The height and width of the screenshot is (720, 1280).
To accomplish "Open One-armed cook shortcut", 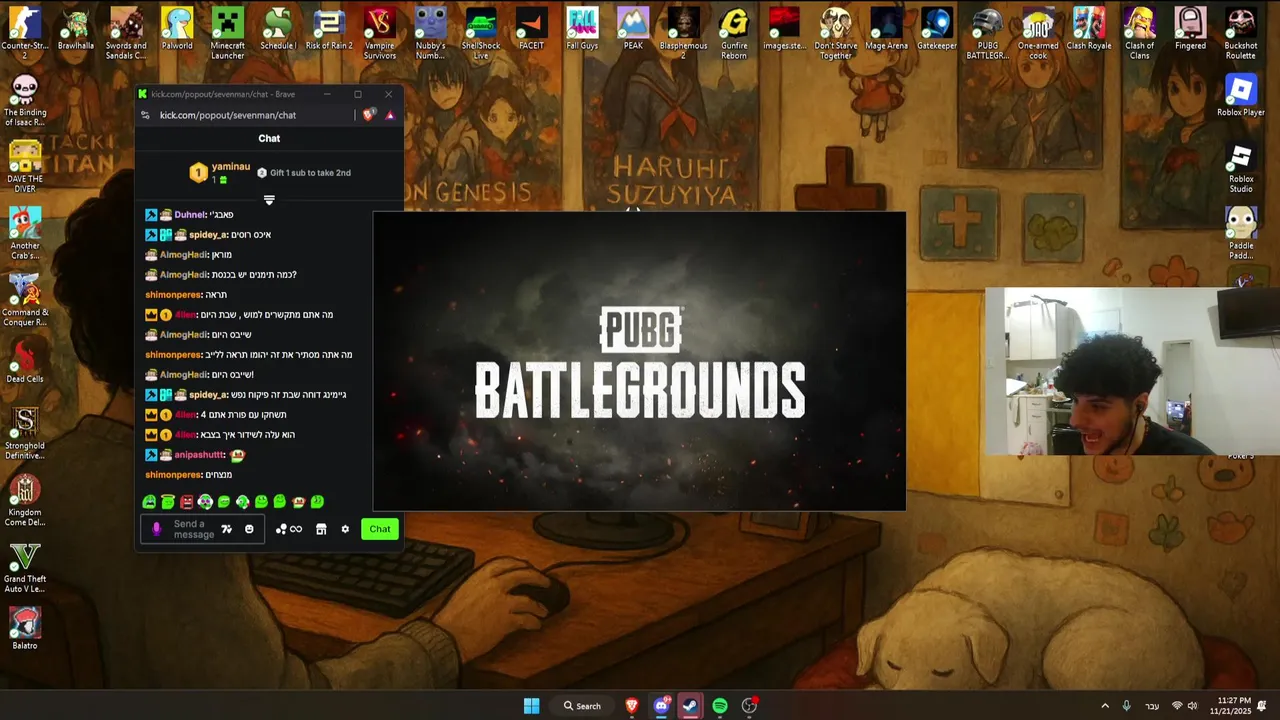I will coord(1038,32).
